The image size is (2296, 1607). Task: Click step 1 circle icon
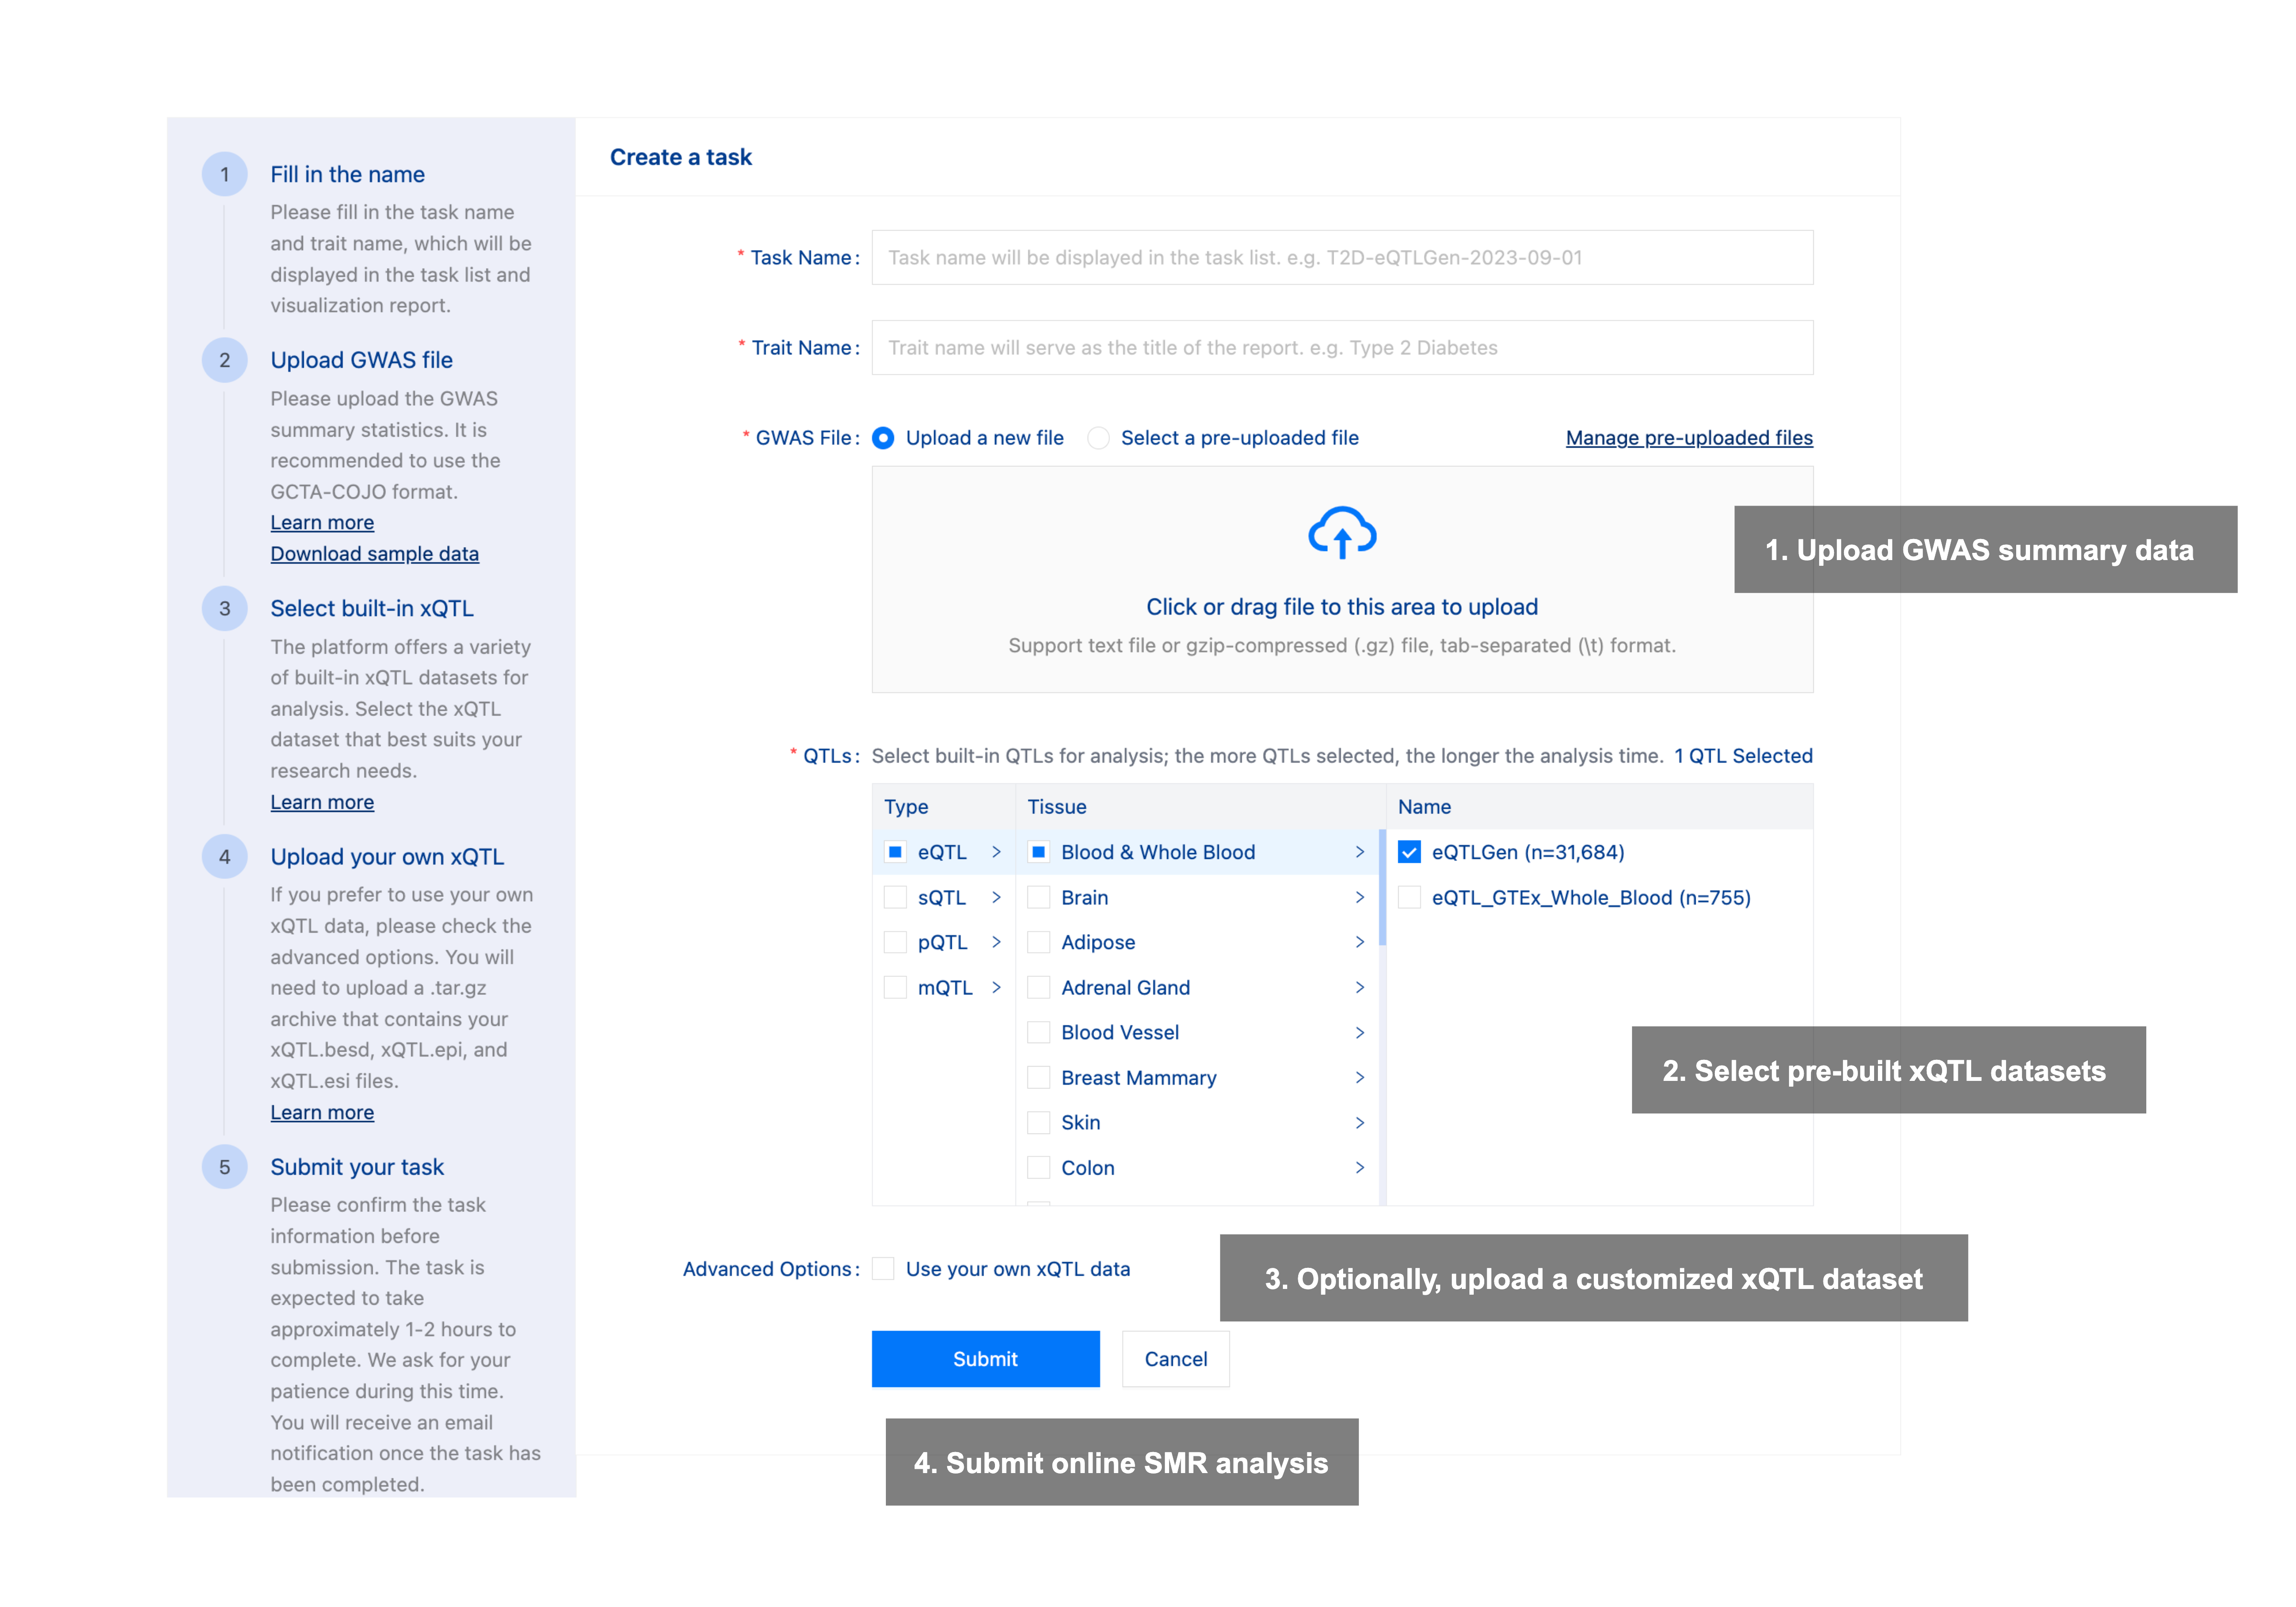[224, 175]
